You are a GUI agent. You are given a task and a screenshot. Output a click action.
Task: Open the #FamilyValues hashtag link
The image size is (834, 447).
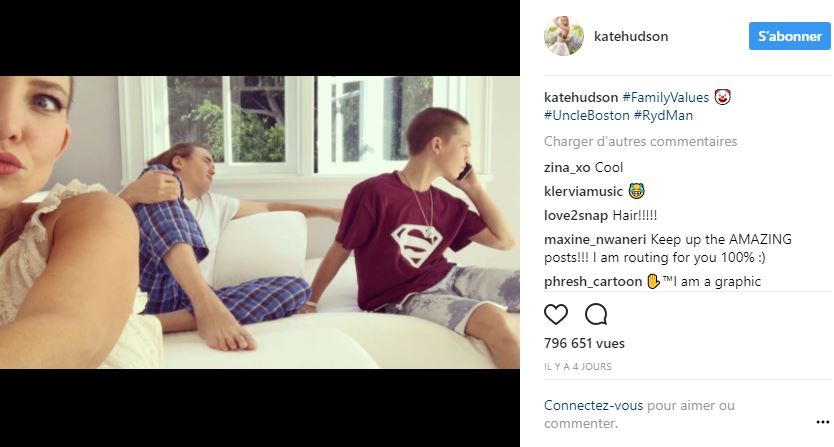(x=665, y=97)
